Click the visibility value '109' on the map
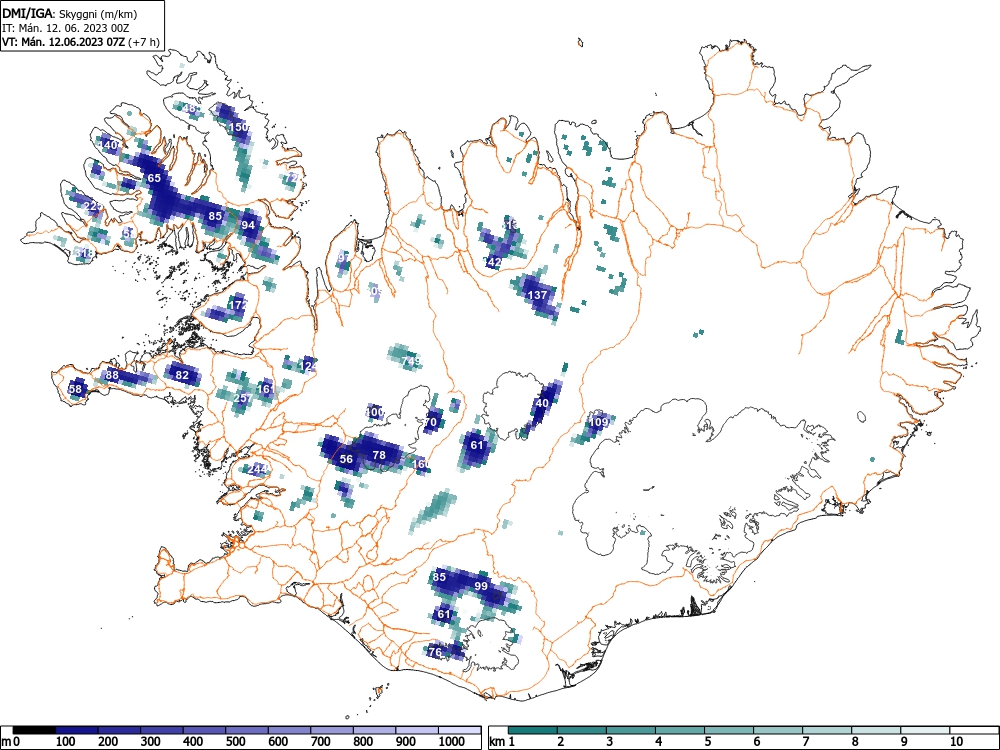Viewport: 1000px width, 750px height. point(599,422)
